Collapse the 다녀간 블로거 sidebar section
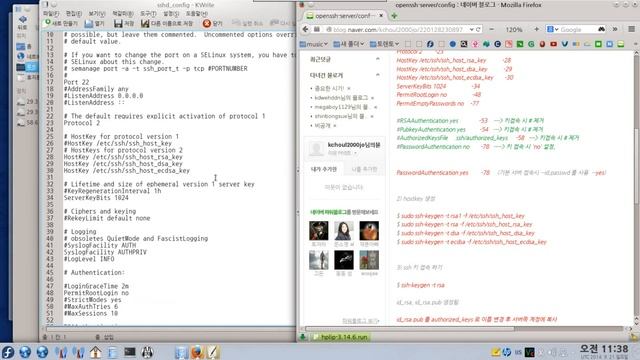The width and height of the screenshot is (640, 360). [x=378, y=75]
